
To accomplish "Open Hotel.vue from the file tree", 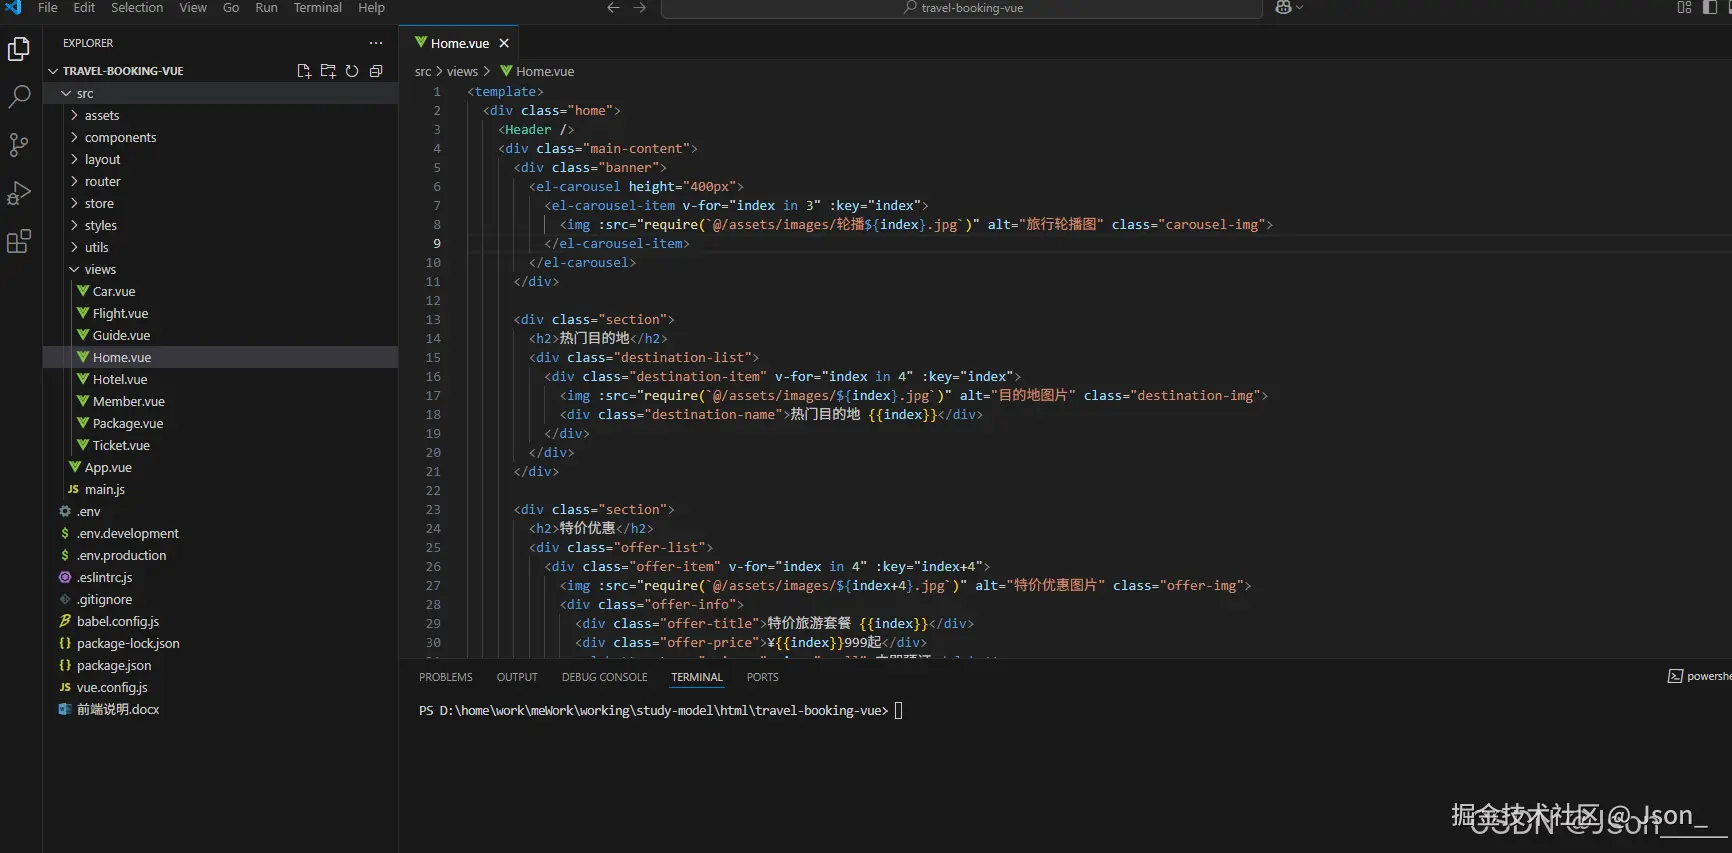I will click(x=120, y=380).
